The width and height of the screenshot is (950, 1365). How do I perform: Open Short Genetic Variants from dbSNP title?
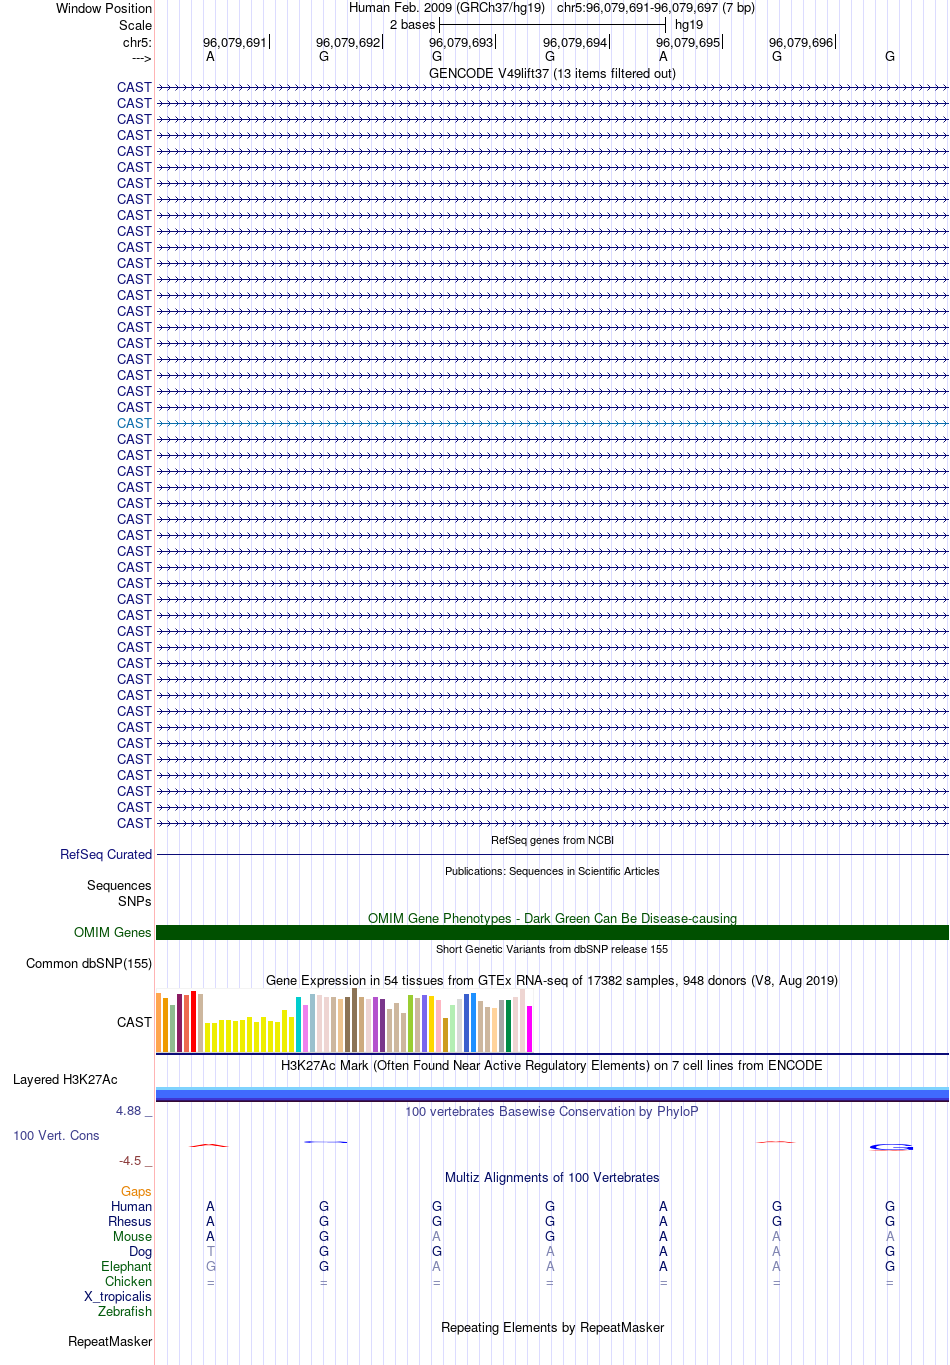[x=552, y=949]
